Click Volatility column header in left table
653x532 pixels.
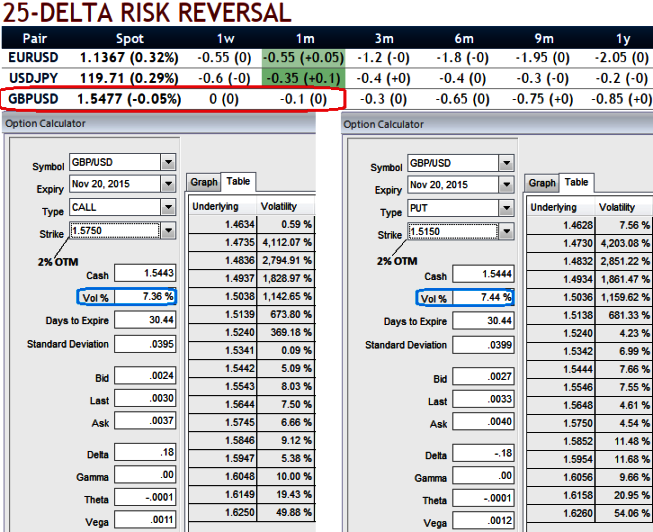(x=286, y=206)
